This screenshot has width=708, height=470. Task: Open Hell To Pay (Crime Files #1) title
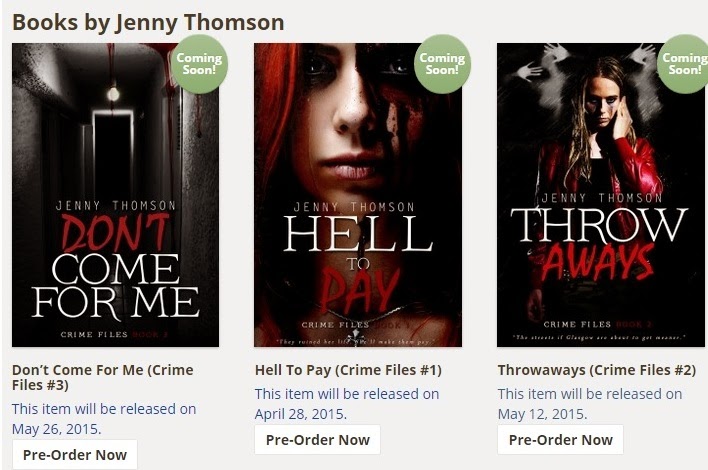click(348, 370)
